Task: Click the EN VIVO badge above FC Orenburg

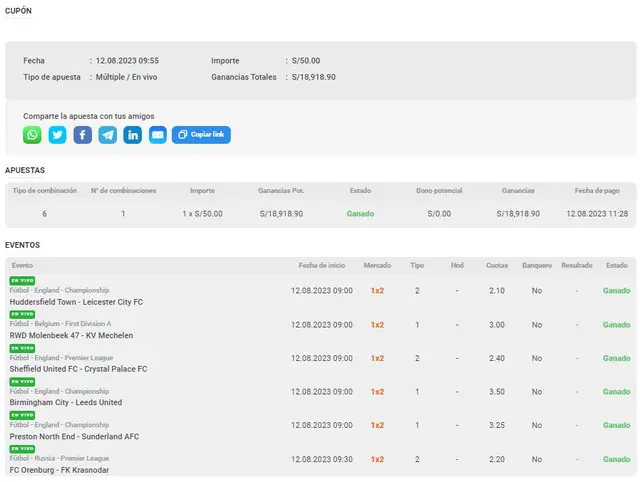Action: point(22,449)
